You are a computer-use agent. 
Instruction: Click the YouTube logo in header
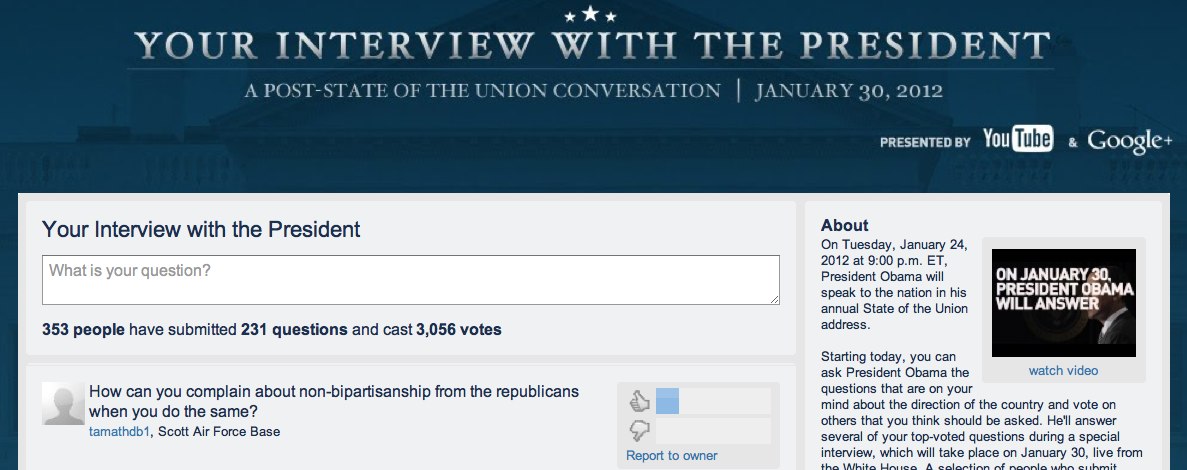pos(1017,139)
